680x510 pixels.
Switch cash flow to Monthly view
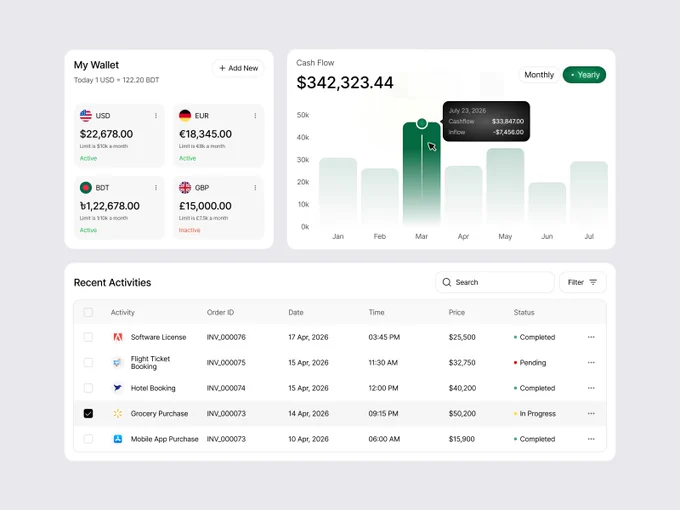539,75
